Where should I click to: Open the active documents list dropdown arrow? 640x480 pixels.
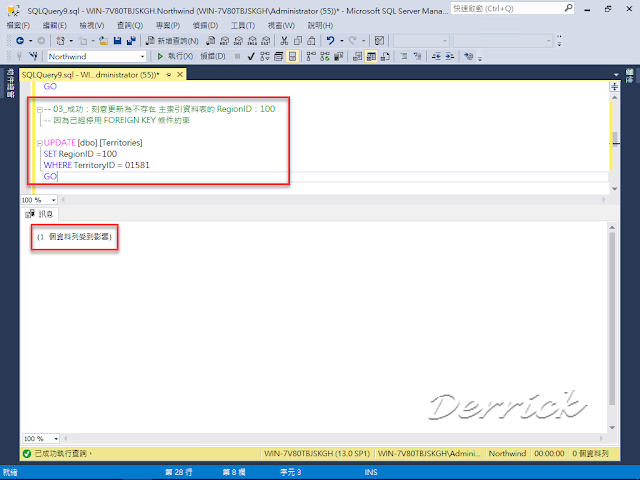point(616,75)
